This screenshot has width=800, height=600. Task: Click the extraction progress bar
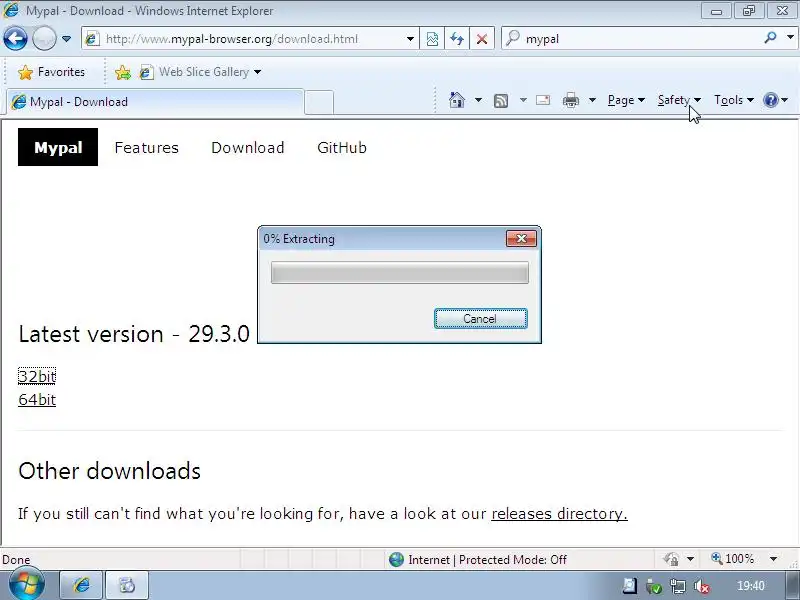(399, 272)
